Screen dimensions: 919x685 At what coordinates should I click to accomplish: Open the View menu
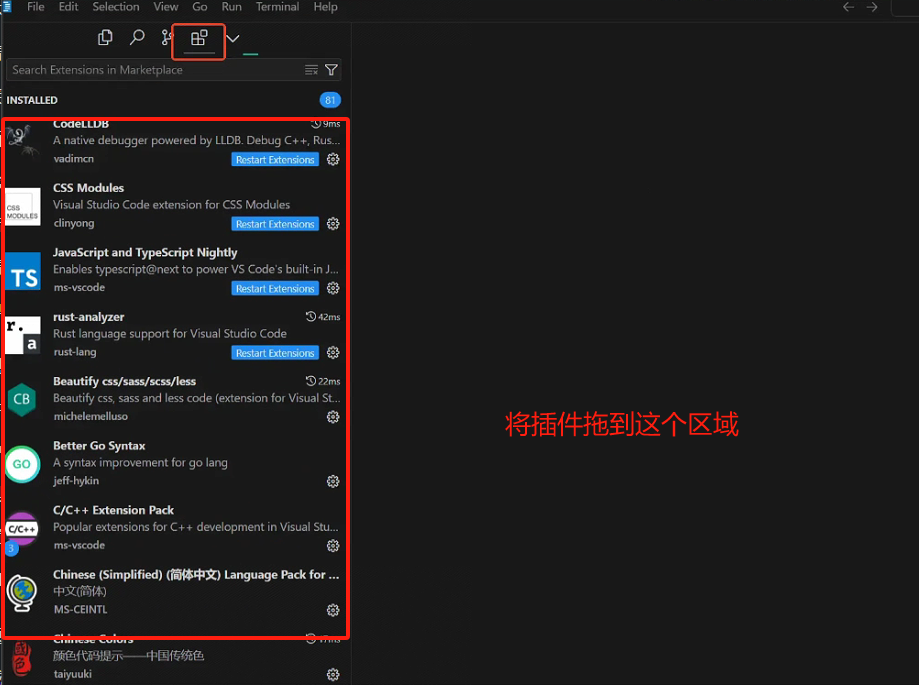coord(166,7)
